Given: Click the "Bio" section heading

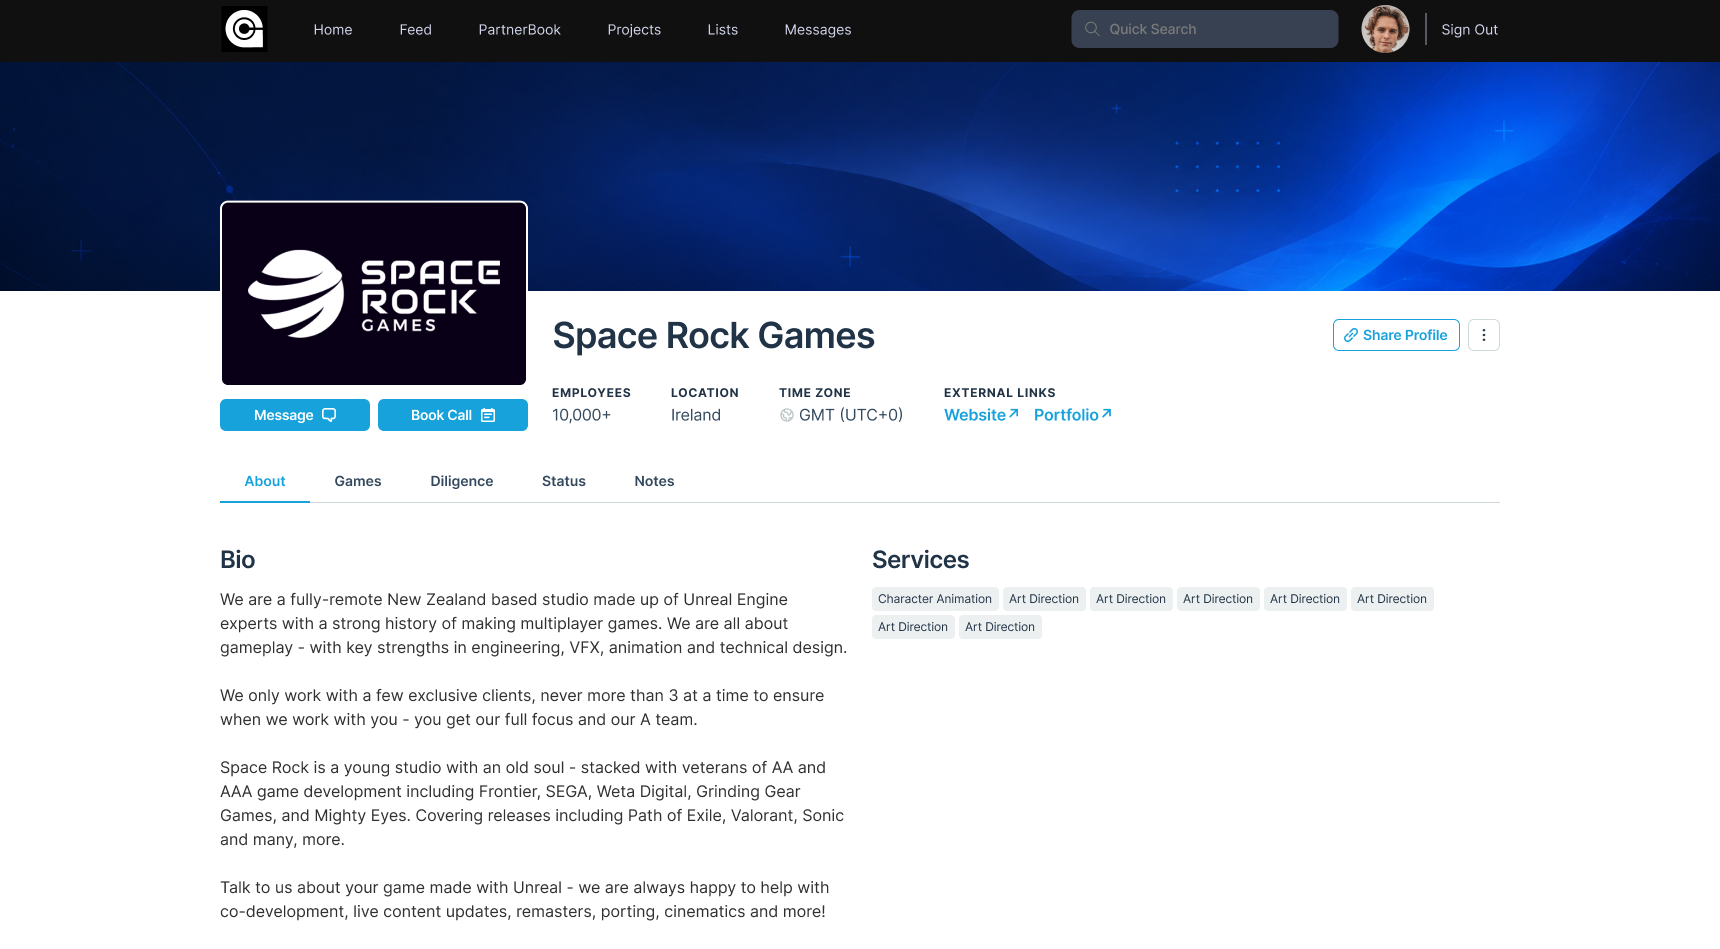Looking at the screenshot, I should coord(238,560).
